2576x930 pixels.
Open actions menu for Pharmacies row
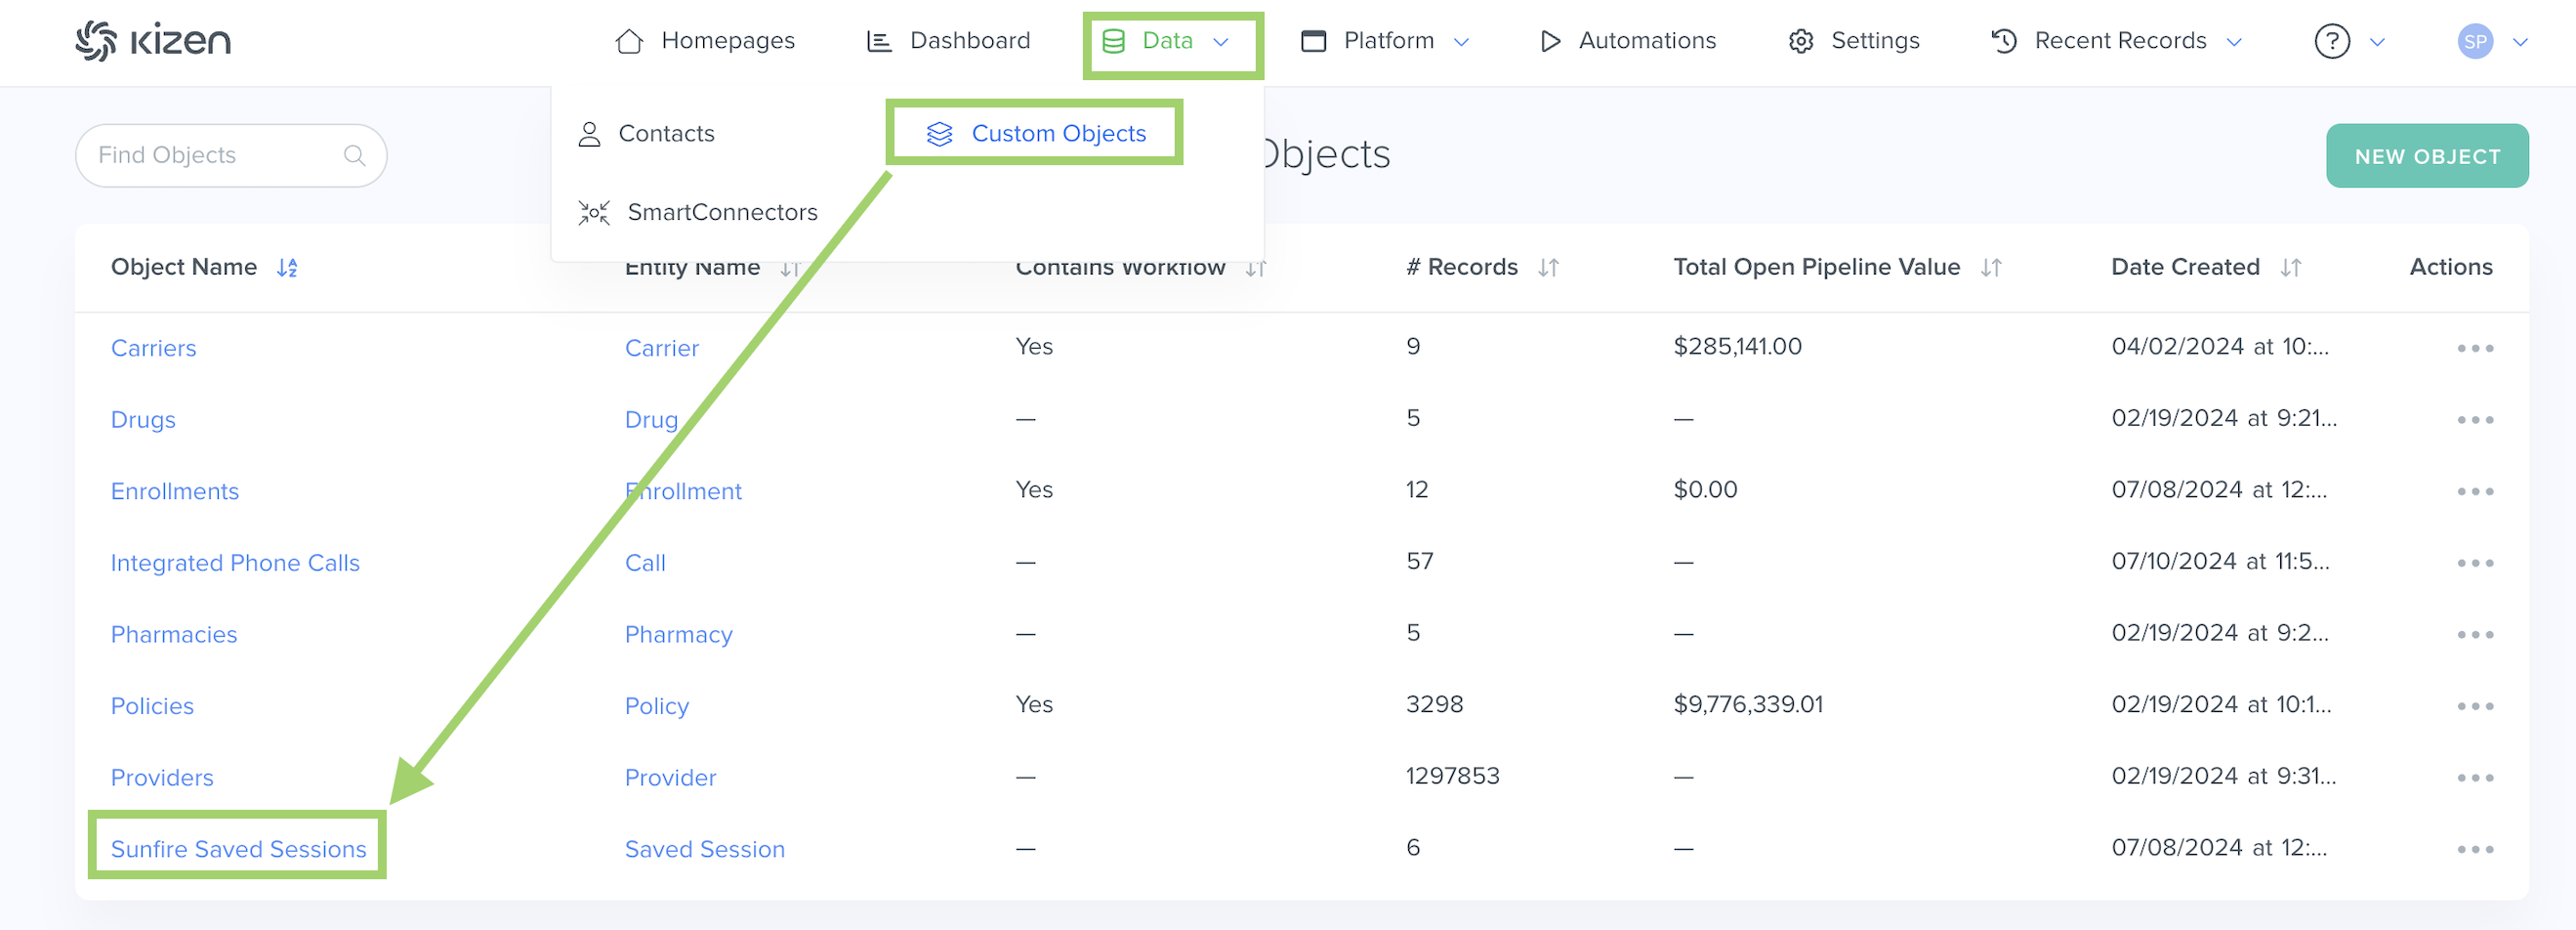tap(2475, 634)
